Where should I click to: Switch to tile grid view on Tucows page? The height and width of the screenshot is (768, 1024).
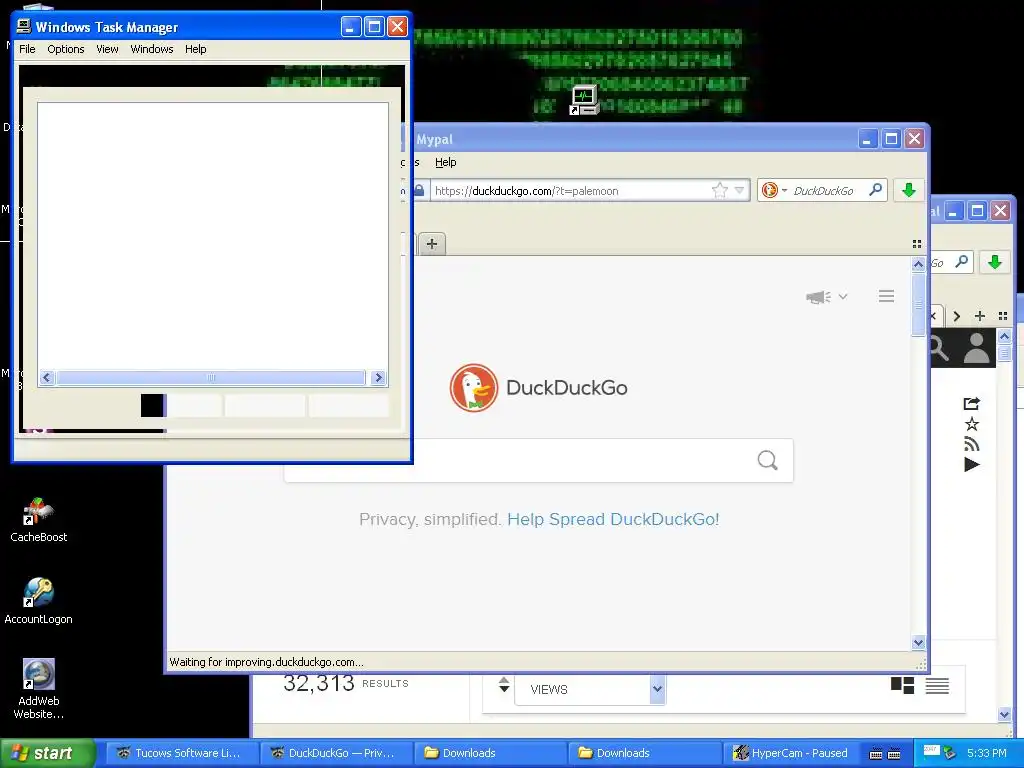coord(903,685)
